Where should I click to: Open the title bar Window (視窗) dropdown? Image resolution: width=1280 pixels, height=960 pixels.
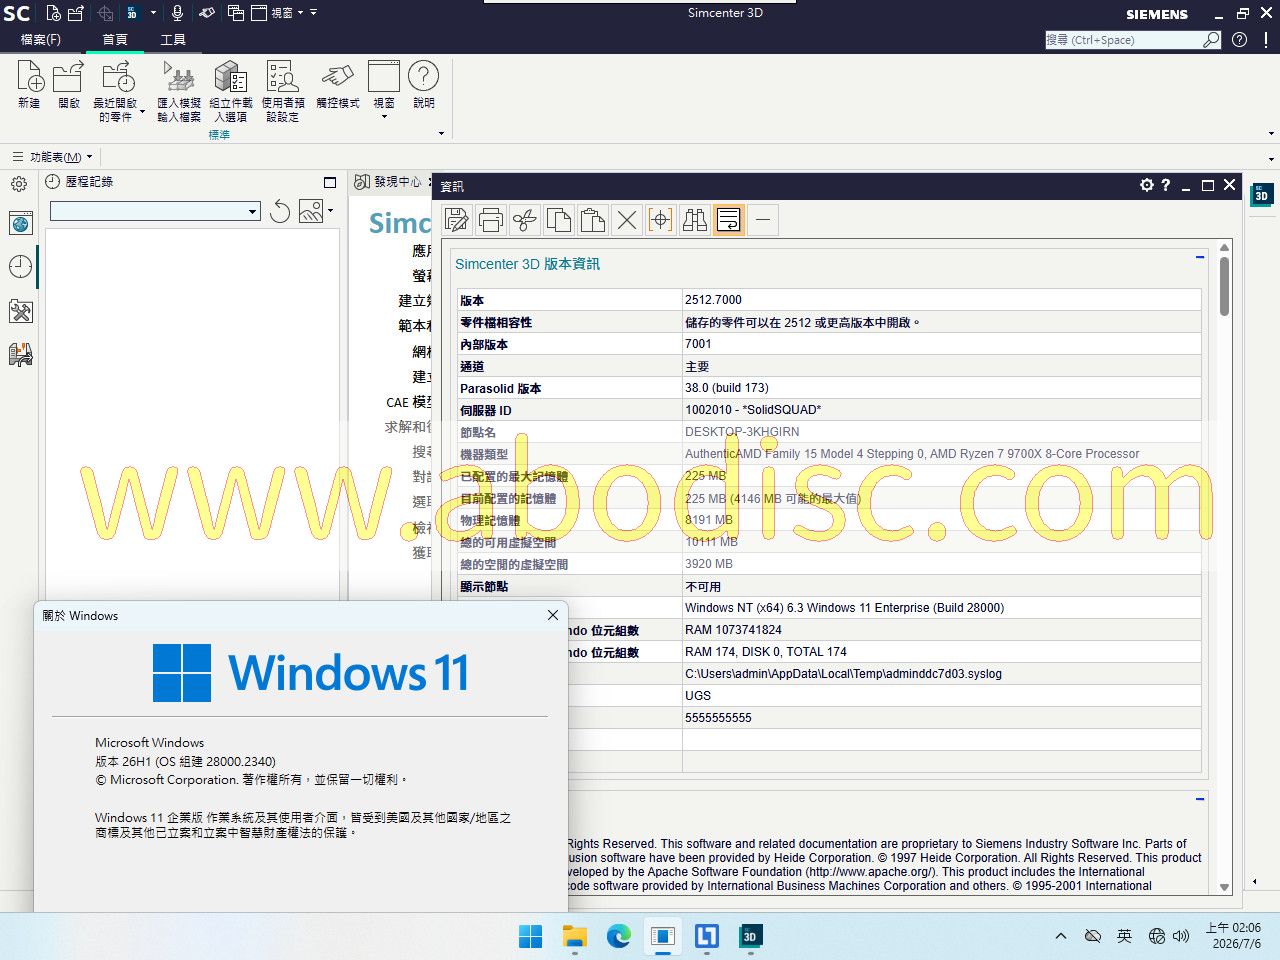(276, 13)
